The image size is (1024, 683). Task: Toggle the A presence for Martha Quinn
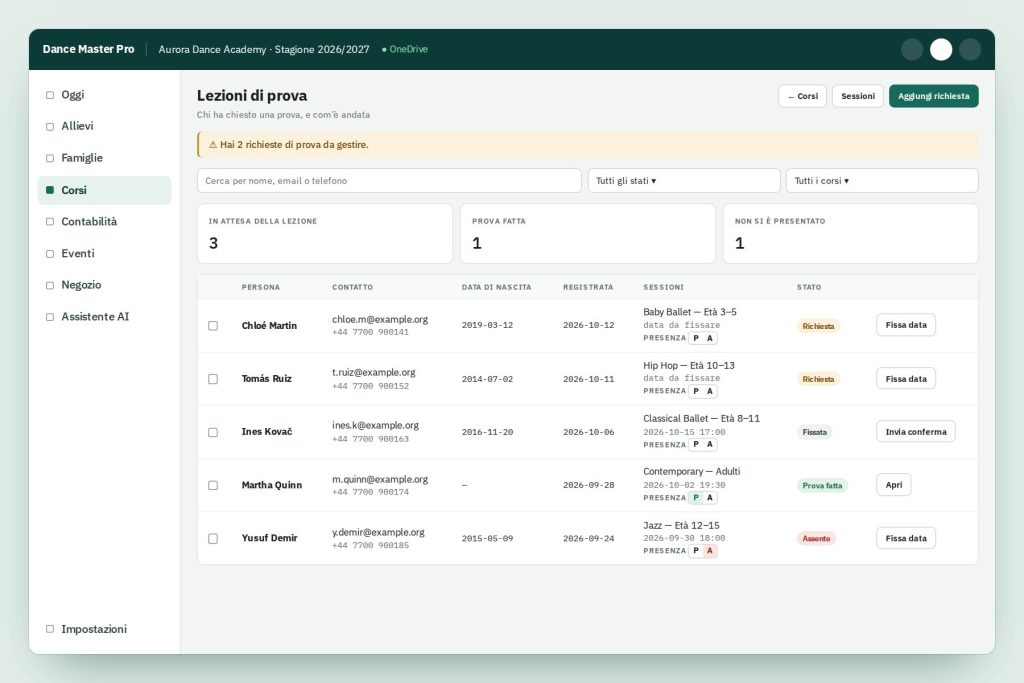pyautogui.click(x=710, y=498)
